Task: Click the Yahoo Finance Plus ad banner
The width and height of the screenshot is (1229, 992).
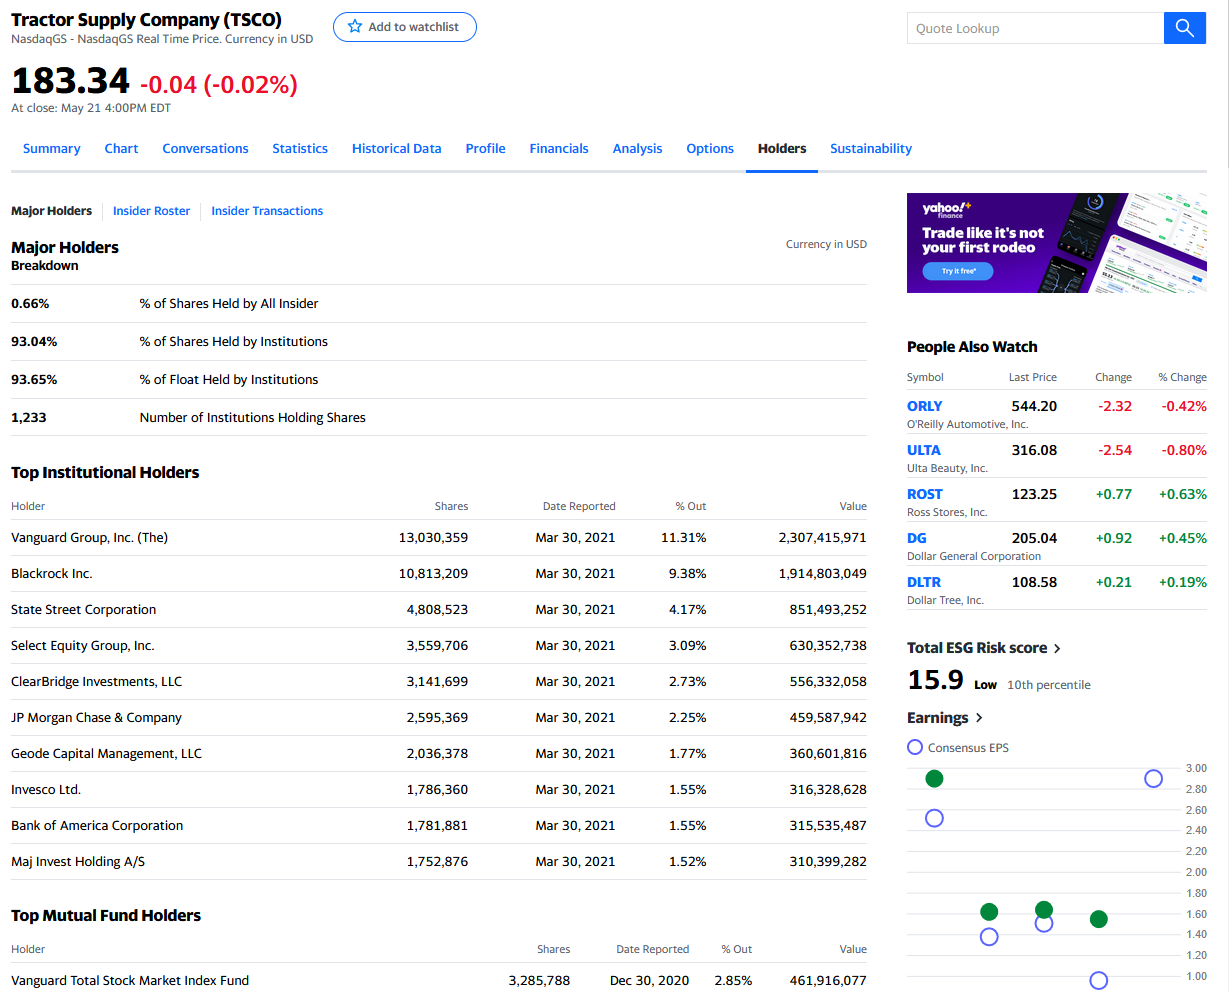Action: (x=1057, y=243)
